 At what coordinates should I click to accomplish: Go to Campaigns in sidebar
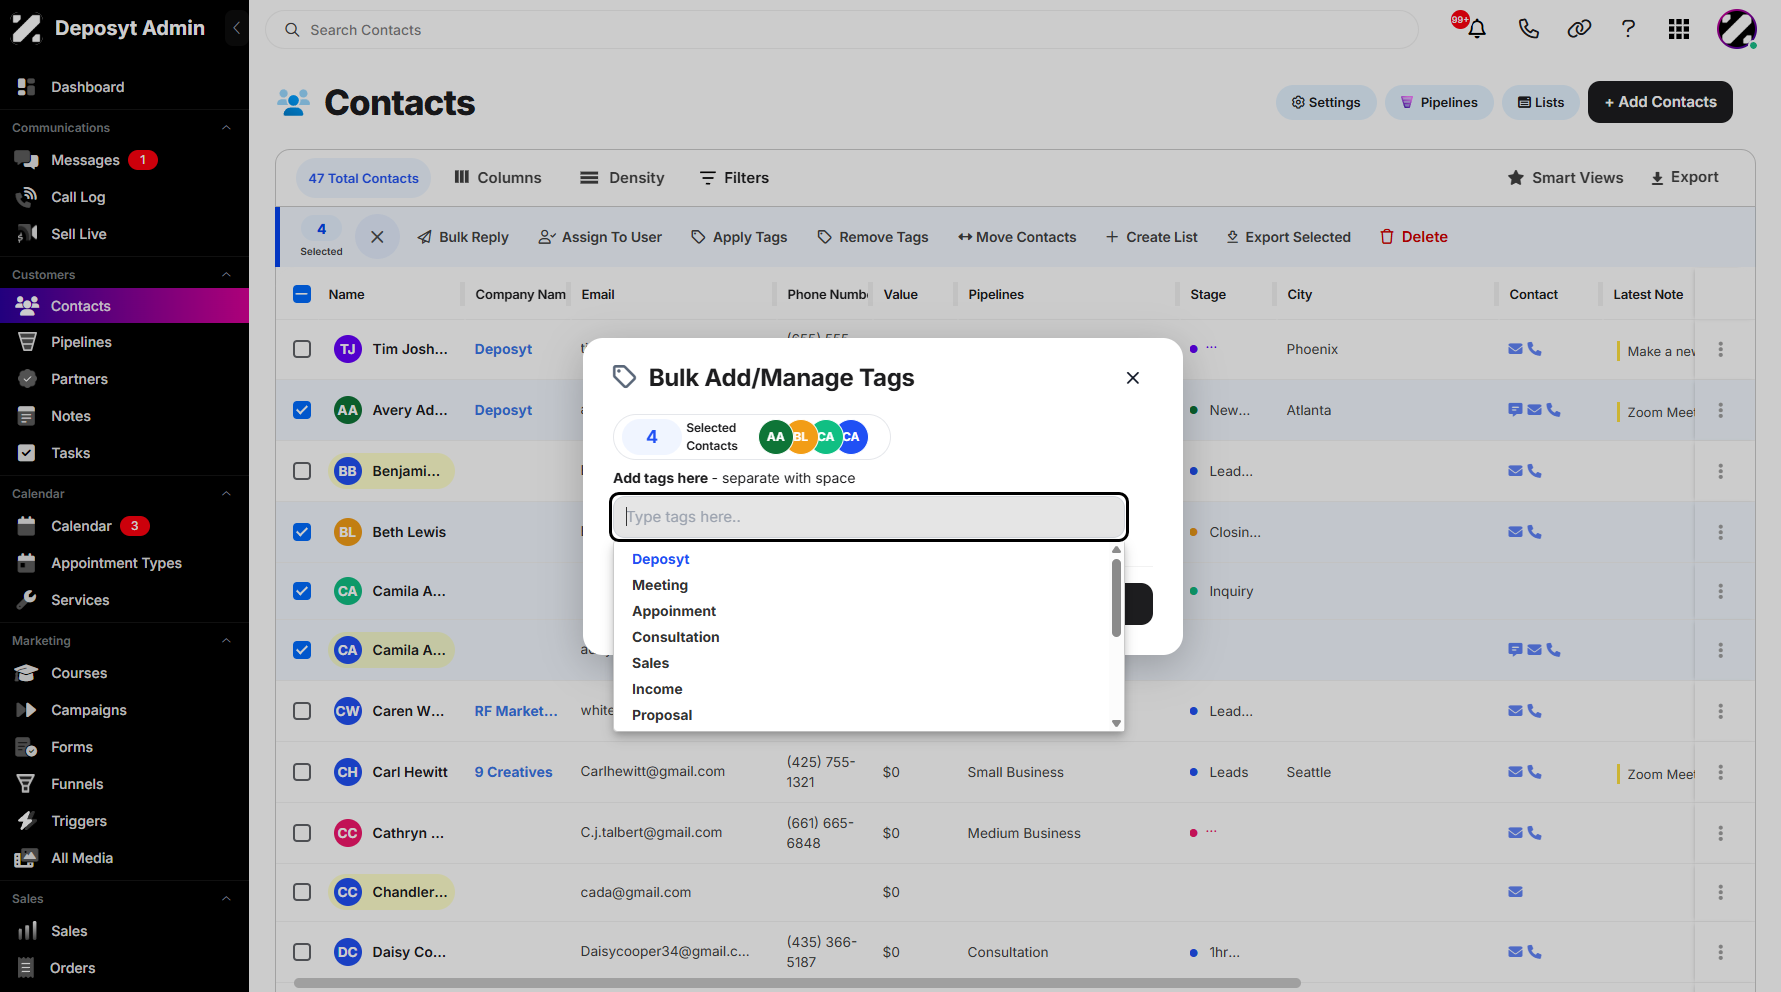(x=89, y=710)
